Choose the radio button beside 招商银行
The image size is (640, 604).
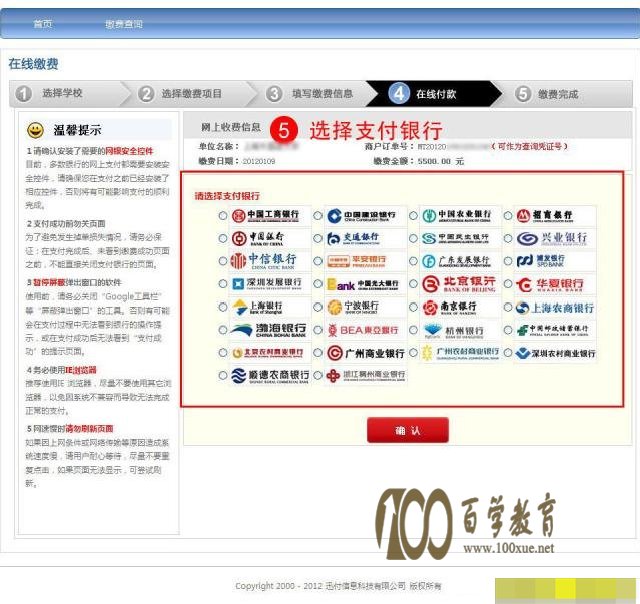tap(507, 216)
